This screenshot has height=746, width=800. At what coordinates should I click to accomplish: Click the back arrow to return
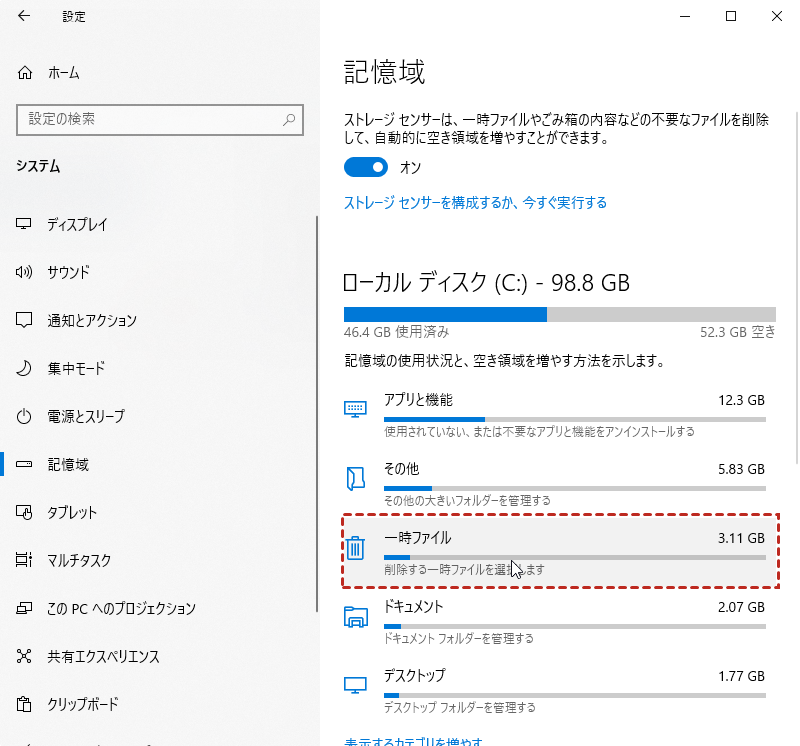tap(22, 16)
